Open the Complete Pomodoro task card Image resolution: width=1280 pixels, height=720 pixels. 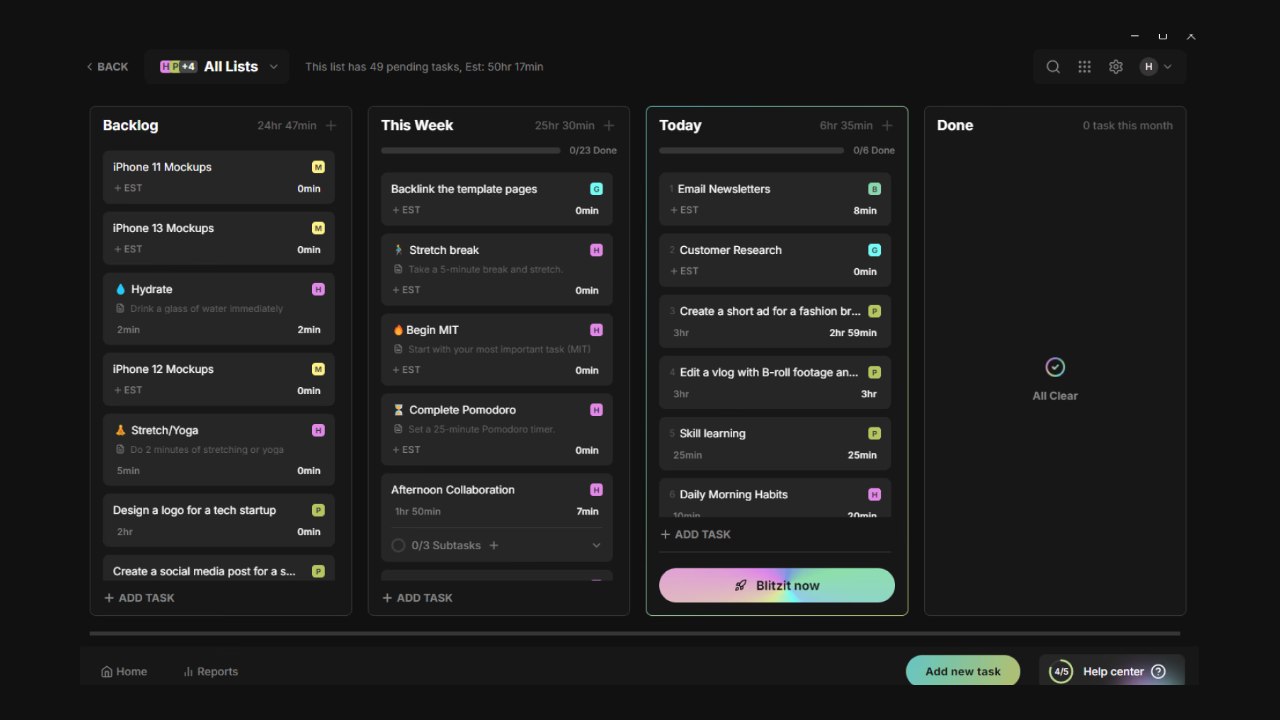(497, 429)
